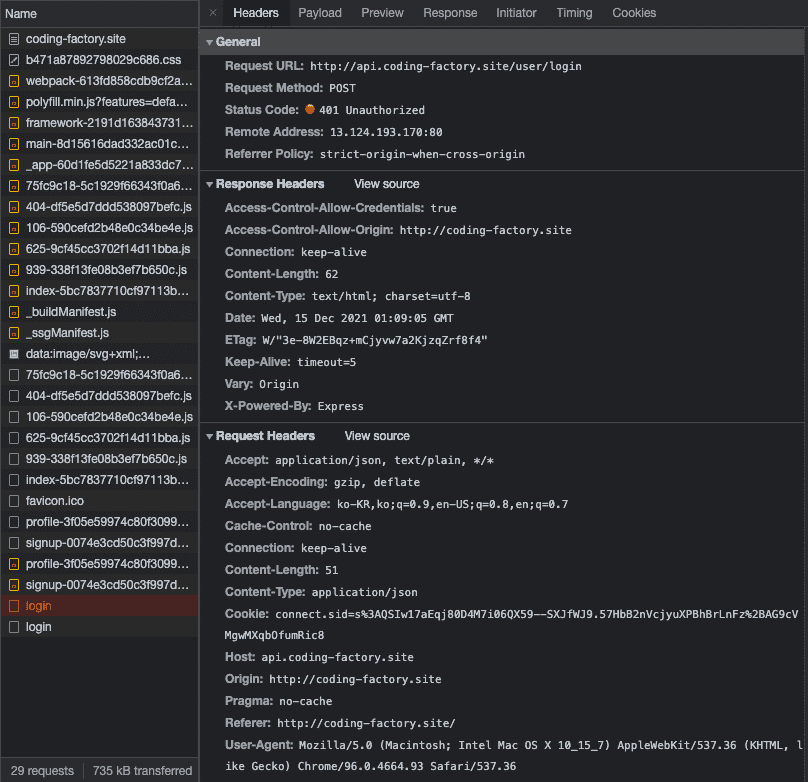808x782 pixels.
Task: Click the white file icon of profile-3f05e59974c80f3099
Action: [14, 522]
